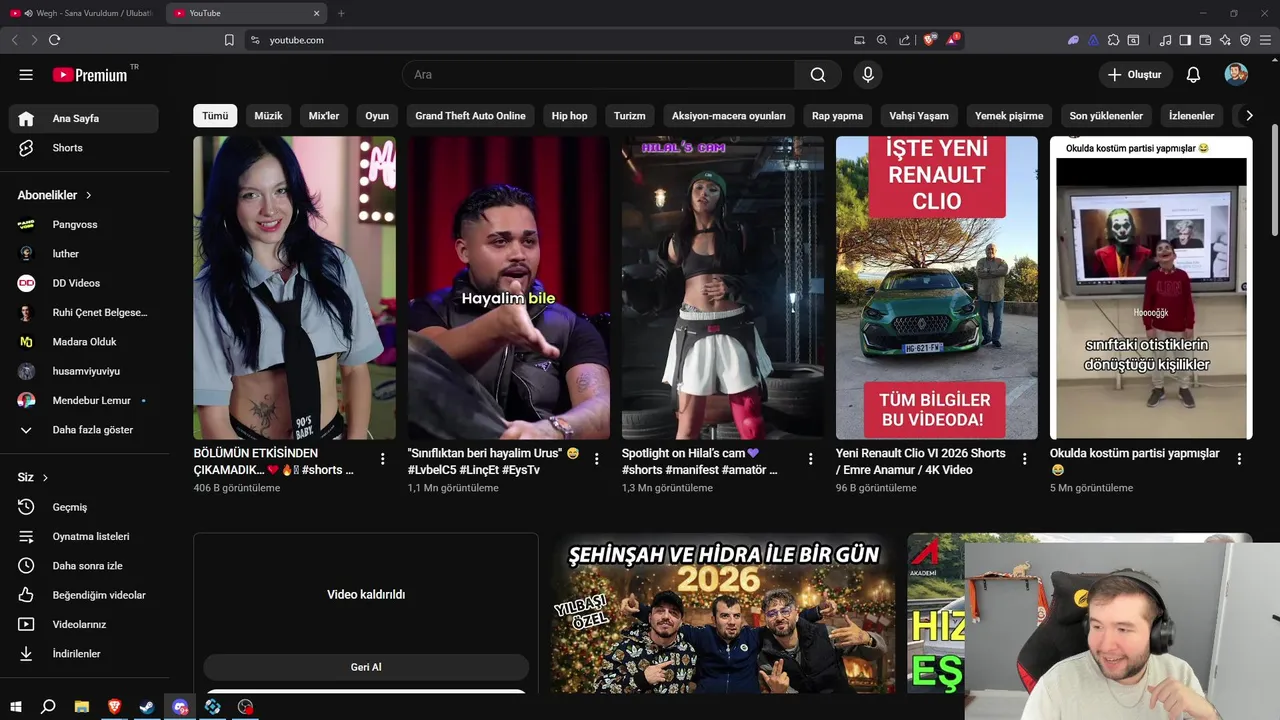Open Geçmiş history page

coord(84,507)
